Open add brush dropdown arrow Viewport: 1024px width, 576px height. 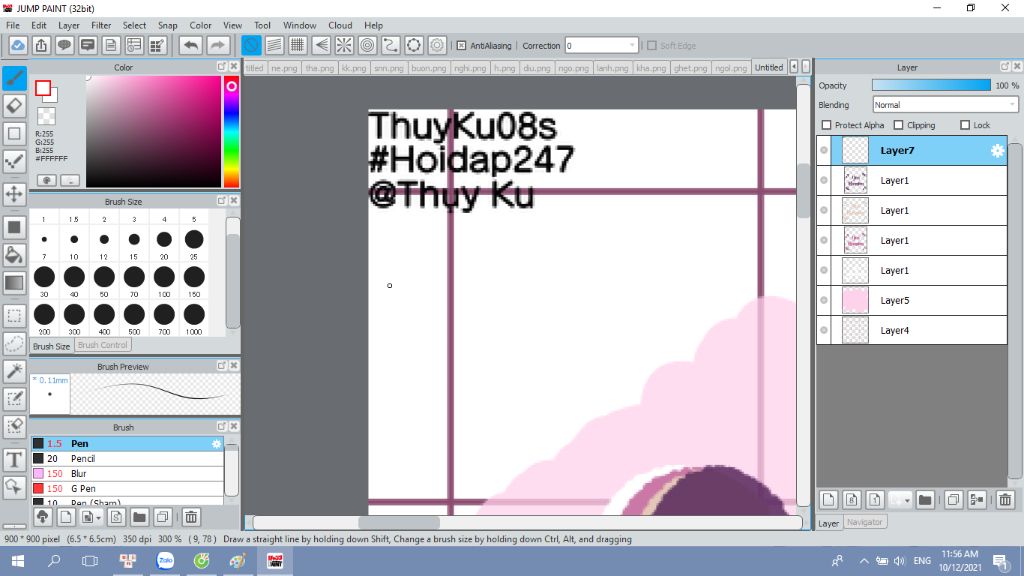click(98, 518)
